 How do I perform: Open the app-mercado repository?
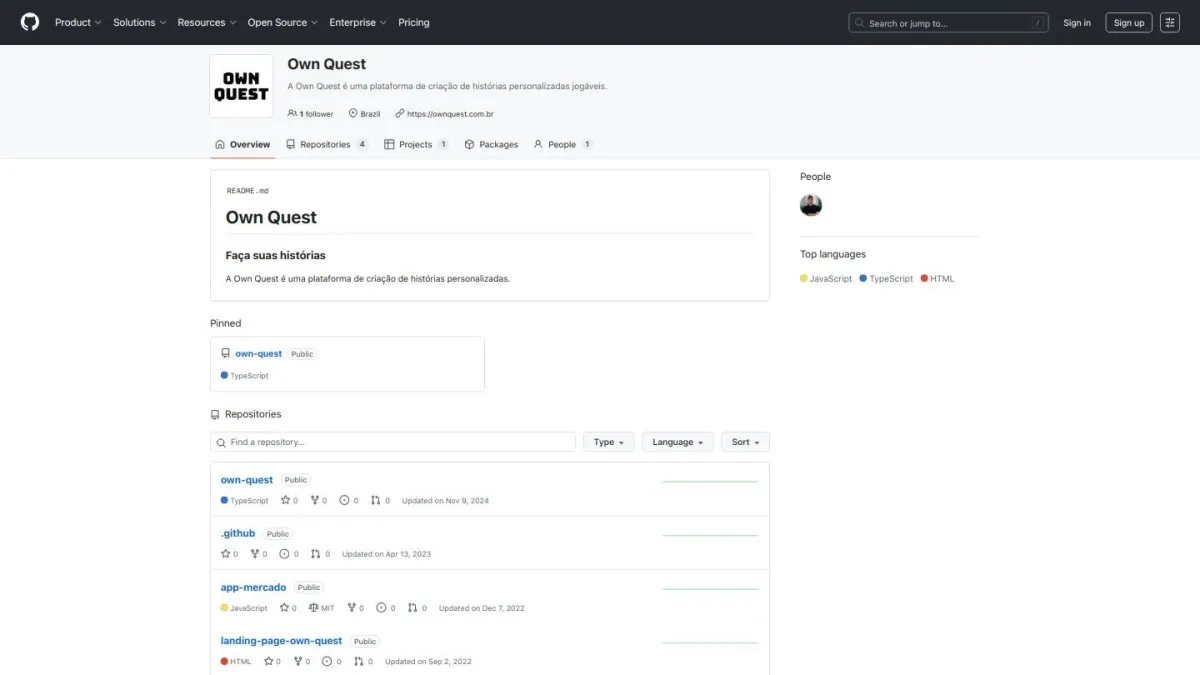[253, 587]
